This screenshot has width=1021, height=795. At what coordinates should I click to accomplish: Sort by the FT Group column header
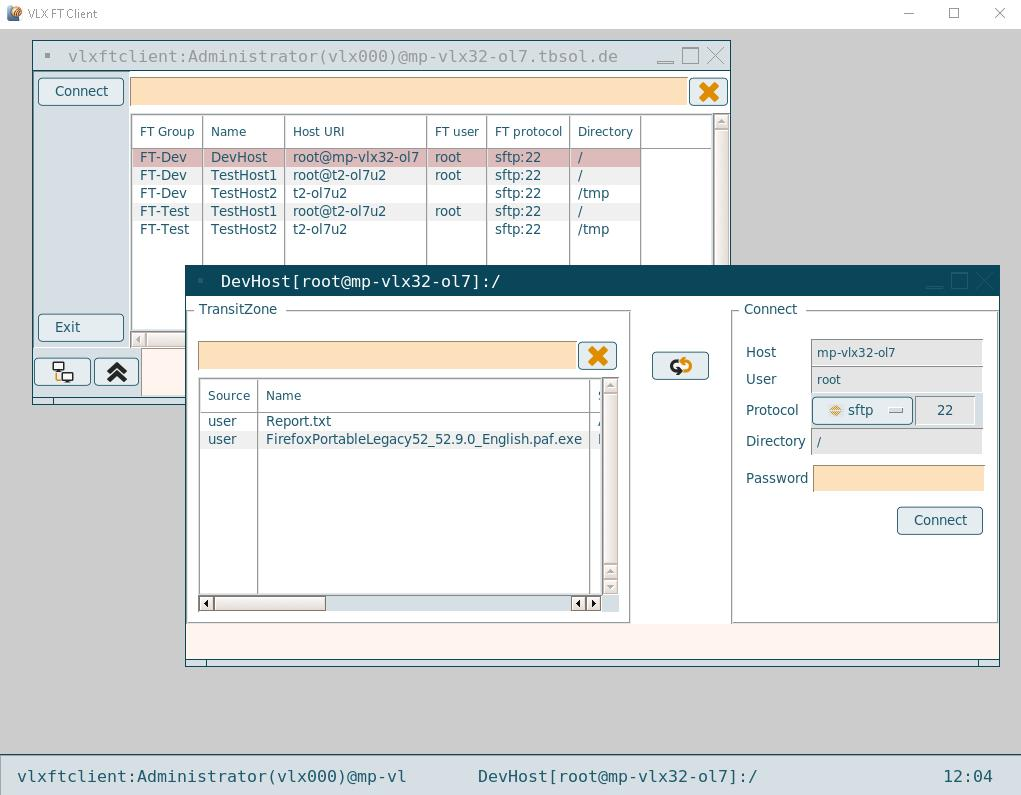pyautogui.click(x=167, y=131)
